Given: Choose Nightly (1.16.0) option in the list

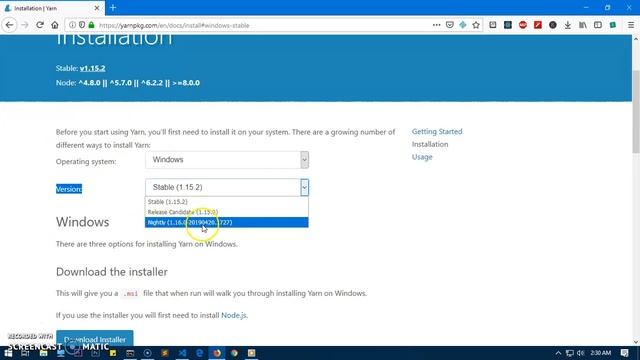Looking at the screenshot, I should click(227, 222).
